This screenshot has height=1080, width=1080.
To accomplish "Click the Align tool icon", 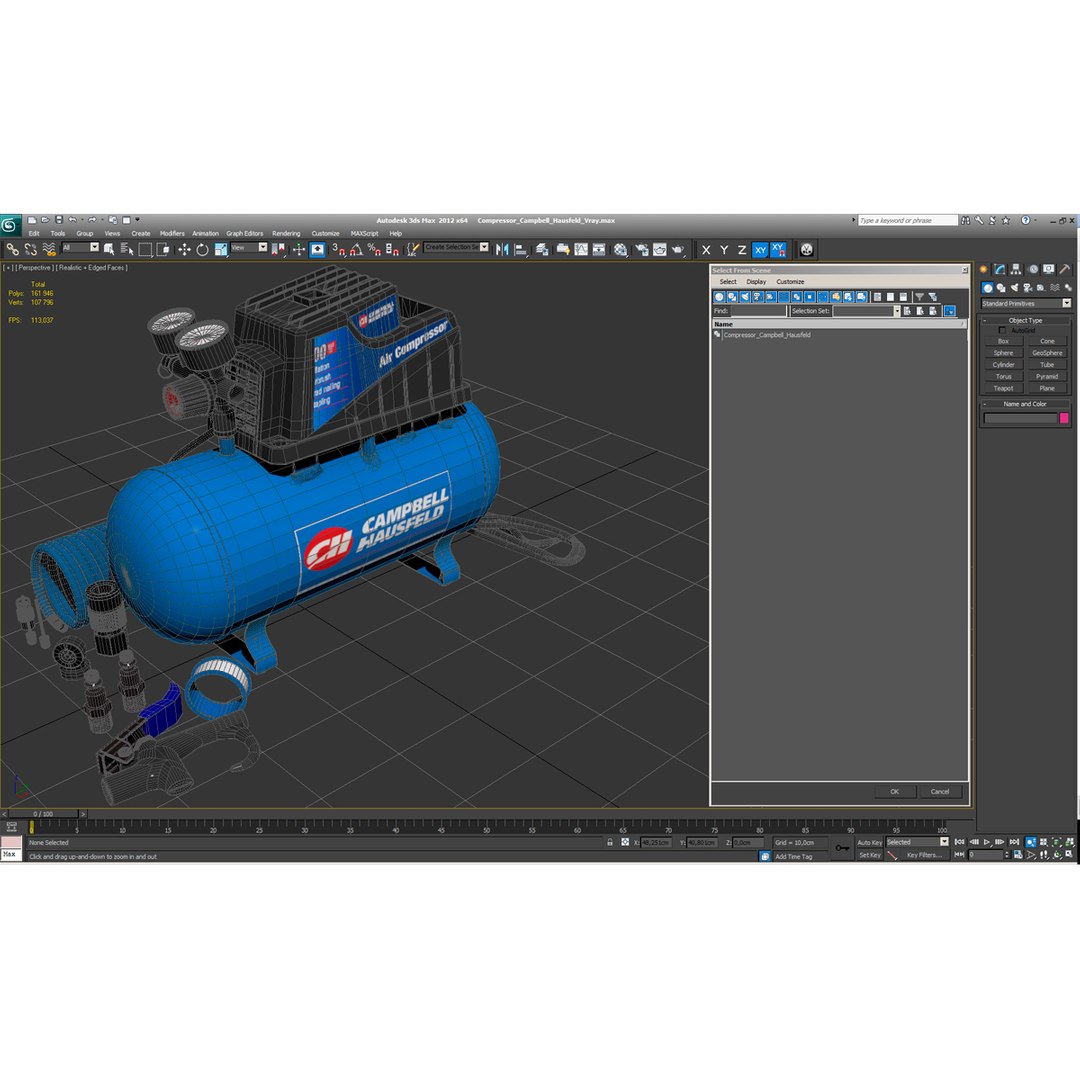I will pos(521,249).
